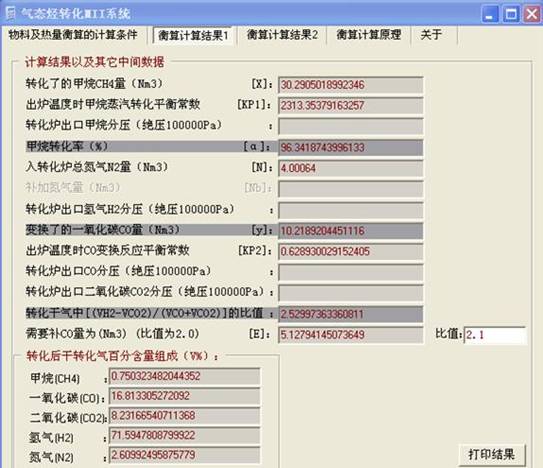Image resolution: width=543 pixels, height=468 pixels.
Task: Open the 衡算计算原理 tab
Action: click(369, 35)
